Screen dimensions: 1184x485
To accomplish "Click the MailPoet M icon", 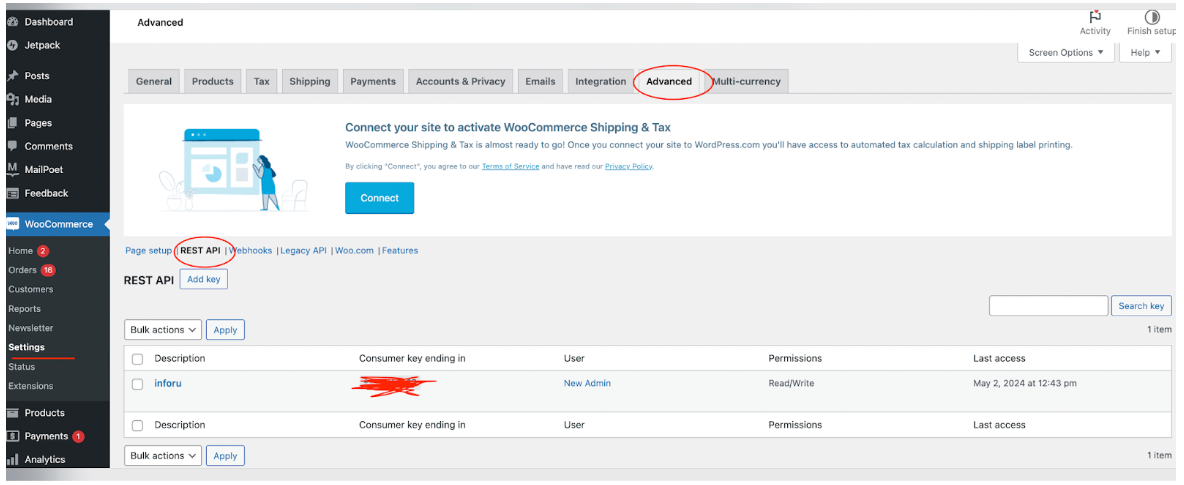I will [12, 168].
